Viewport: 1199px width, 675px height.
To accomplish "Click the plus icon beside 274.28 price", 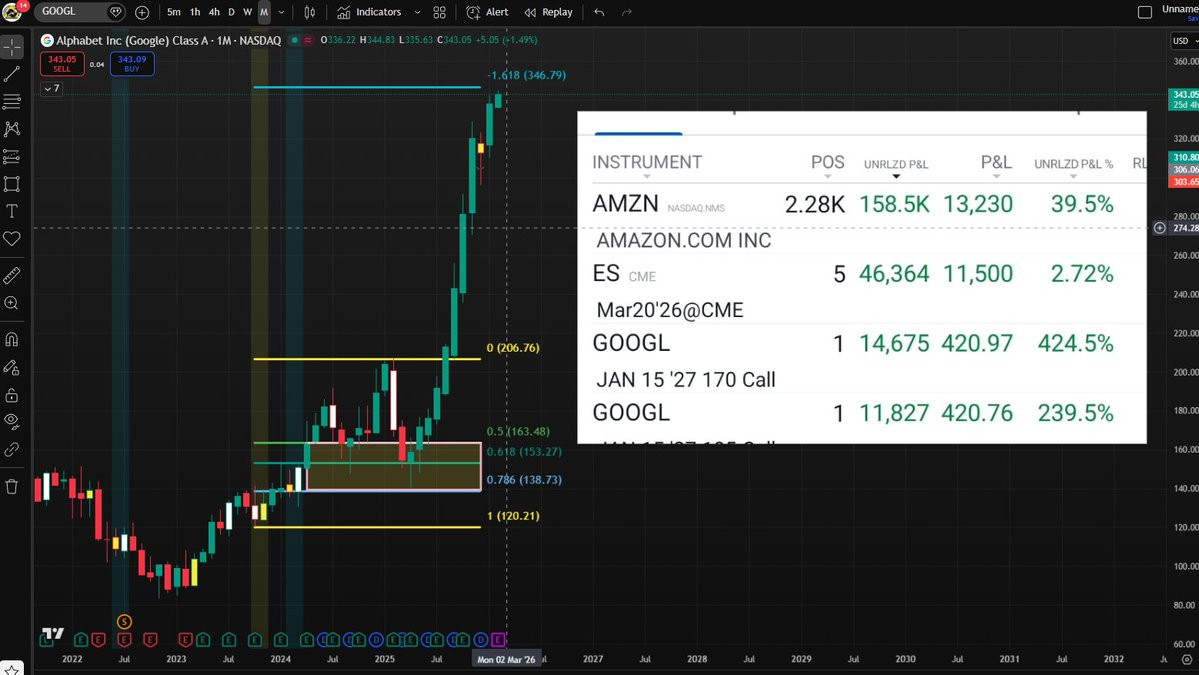I will (x=1160, y=228).
